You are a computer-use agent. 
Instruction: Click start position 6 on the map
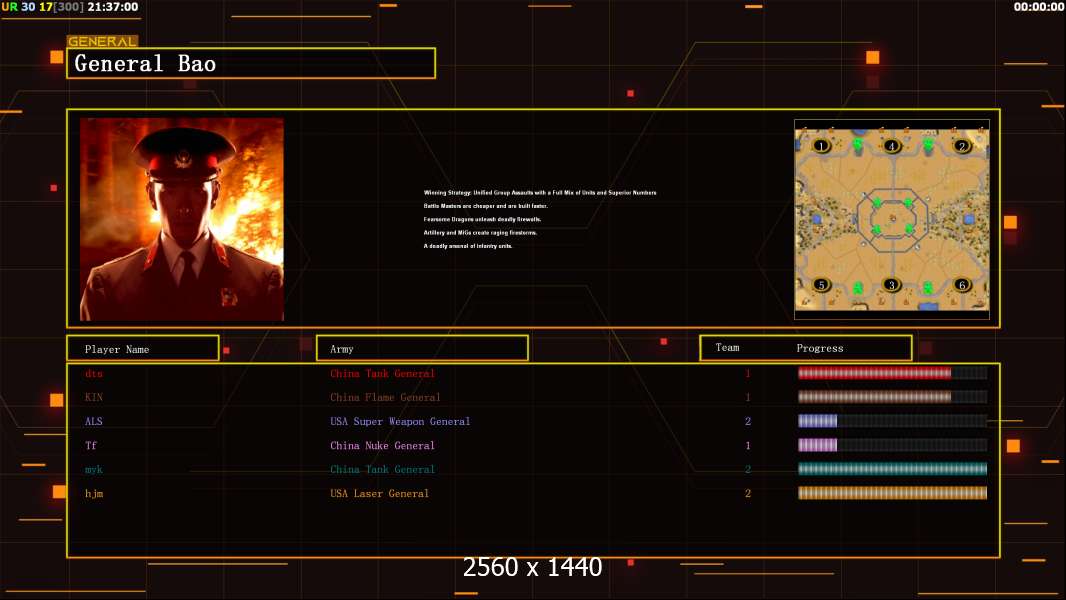[961, 285]
